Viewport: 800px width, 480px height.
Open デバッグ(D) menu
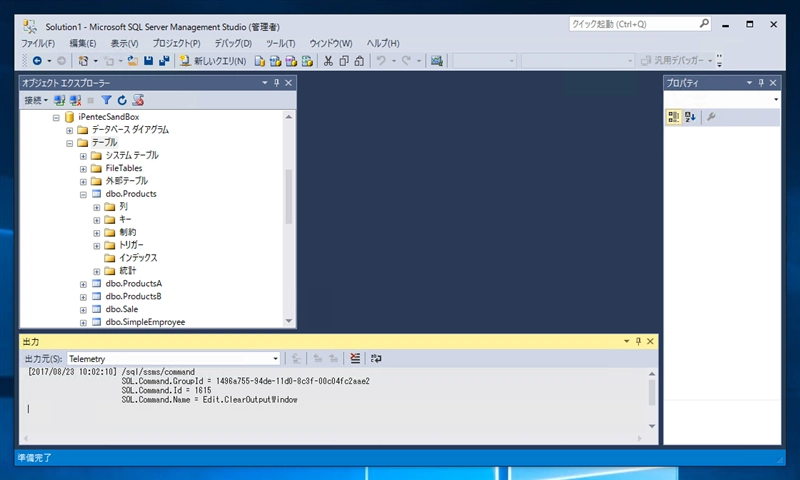pyautogui.click(x=233, y=43)
